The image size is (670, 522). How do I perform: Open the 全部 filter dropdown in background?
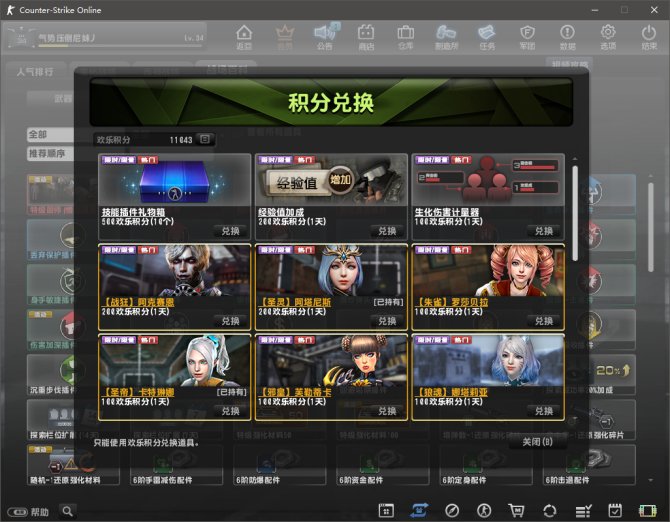click(x=50, y=135)
